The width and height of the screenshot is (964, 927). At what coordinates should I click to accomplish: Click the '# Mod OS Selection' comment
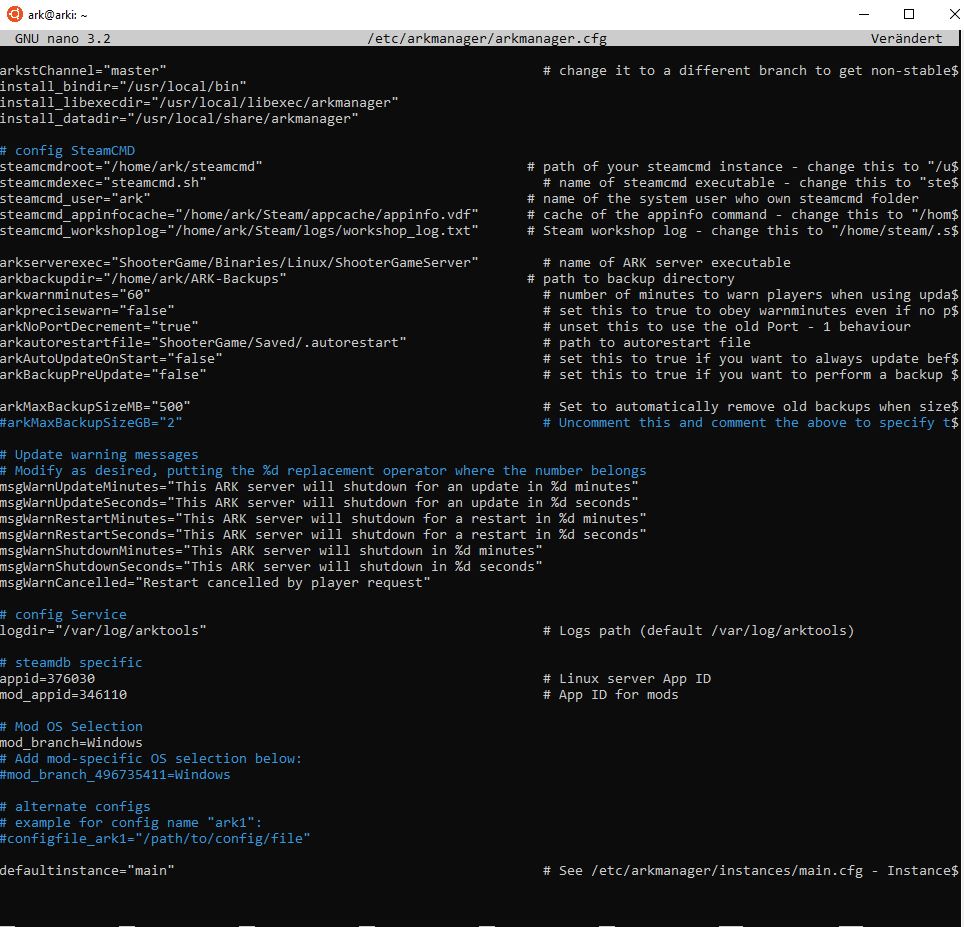[x=71, y=726]
